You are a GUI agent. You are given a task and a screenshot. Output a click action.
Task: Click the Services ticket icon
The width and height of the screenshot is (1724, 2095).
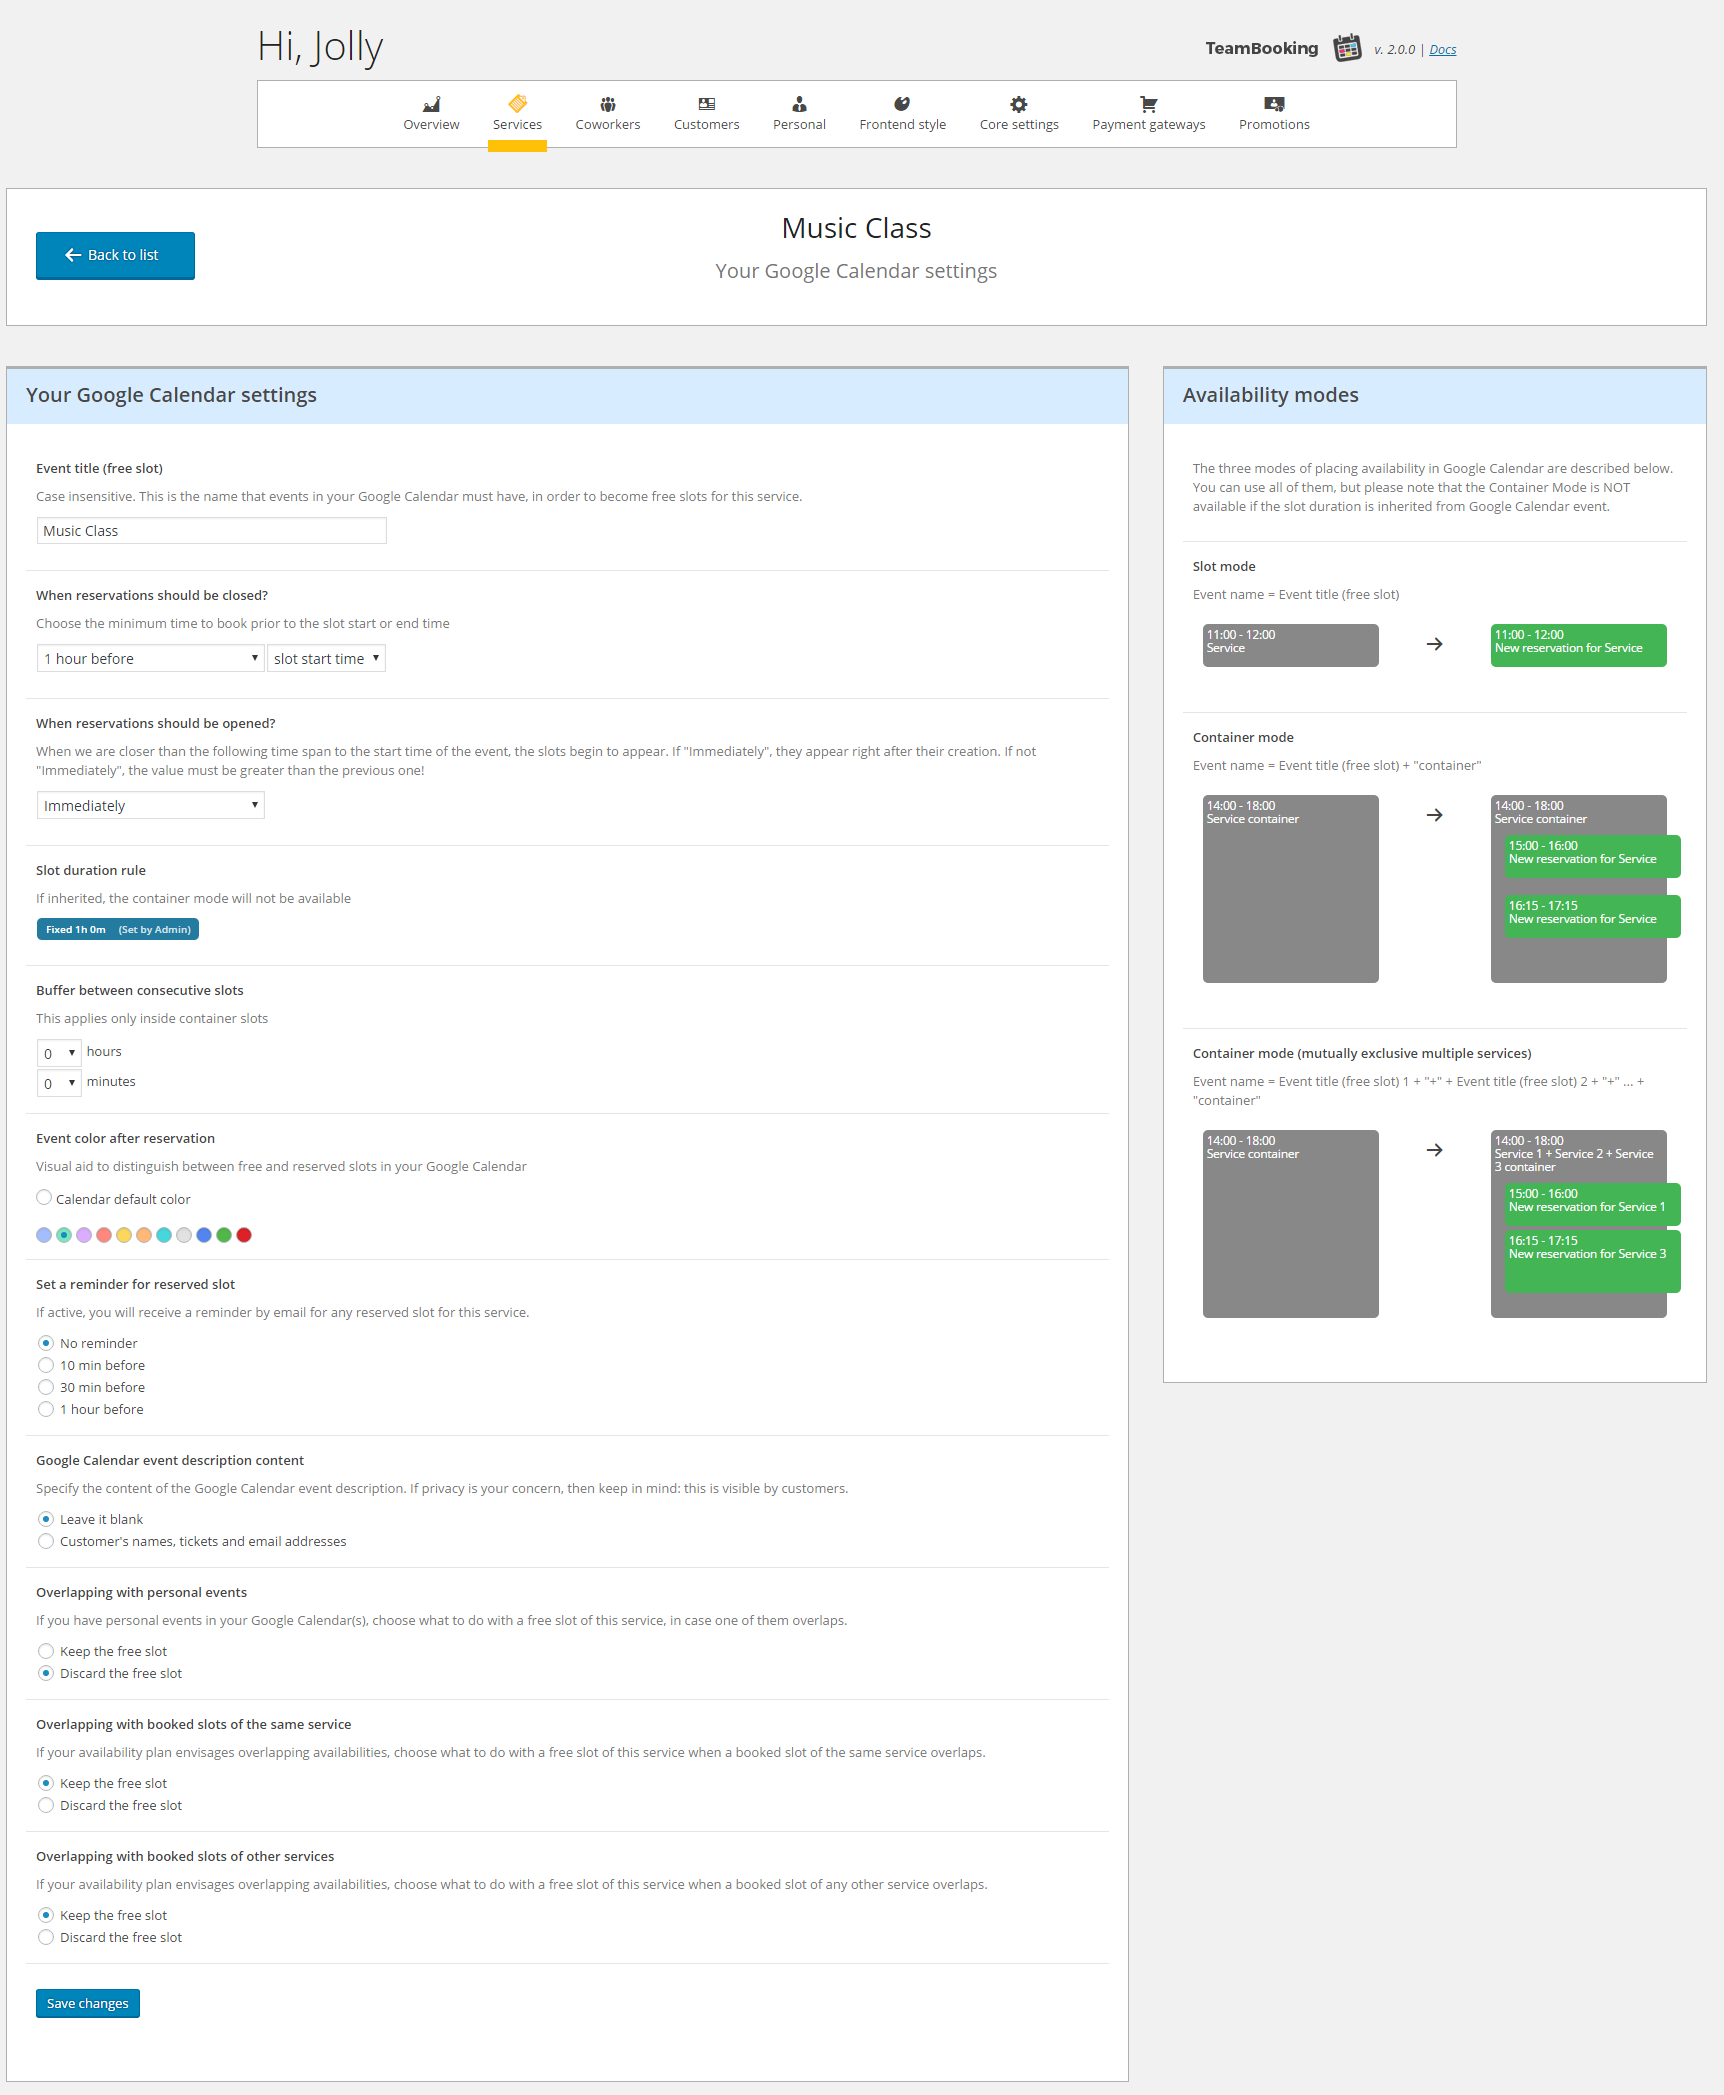[x=517, y=104]
